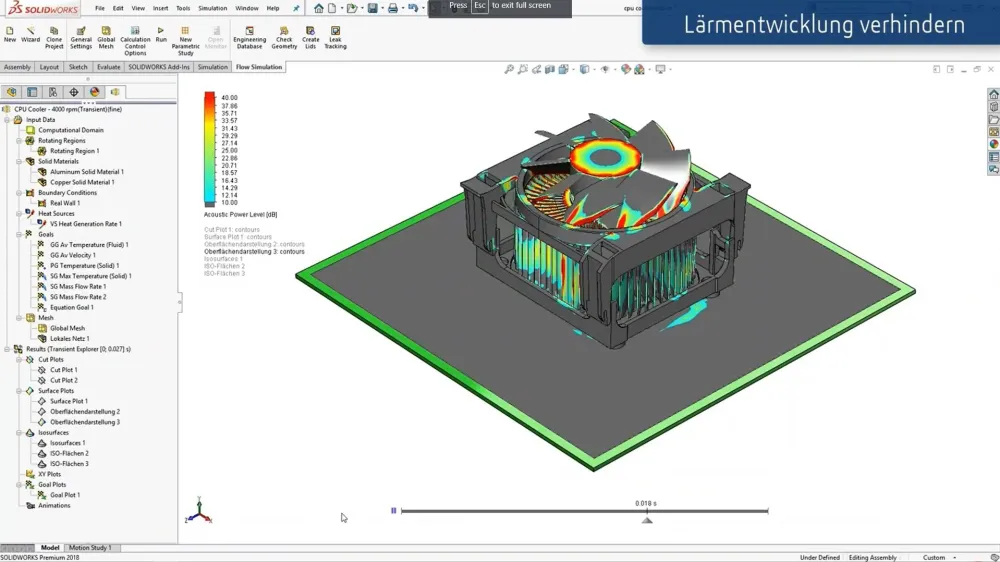This screenshot has height=562, width=1000.
Task: Launch the Flow Simulation Wizard
Action: (30, 34)
